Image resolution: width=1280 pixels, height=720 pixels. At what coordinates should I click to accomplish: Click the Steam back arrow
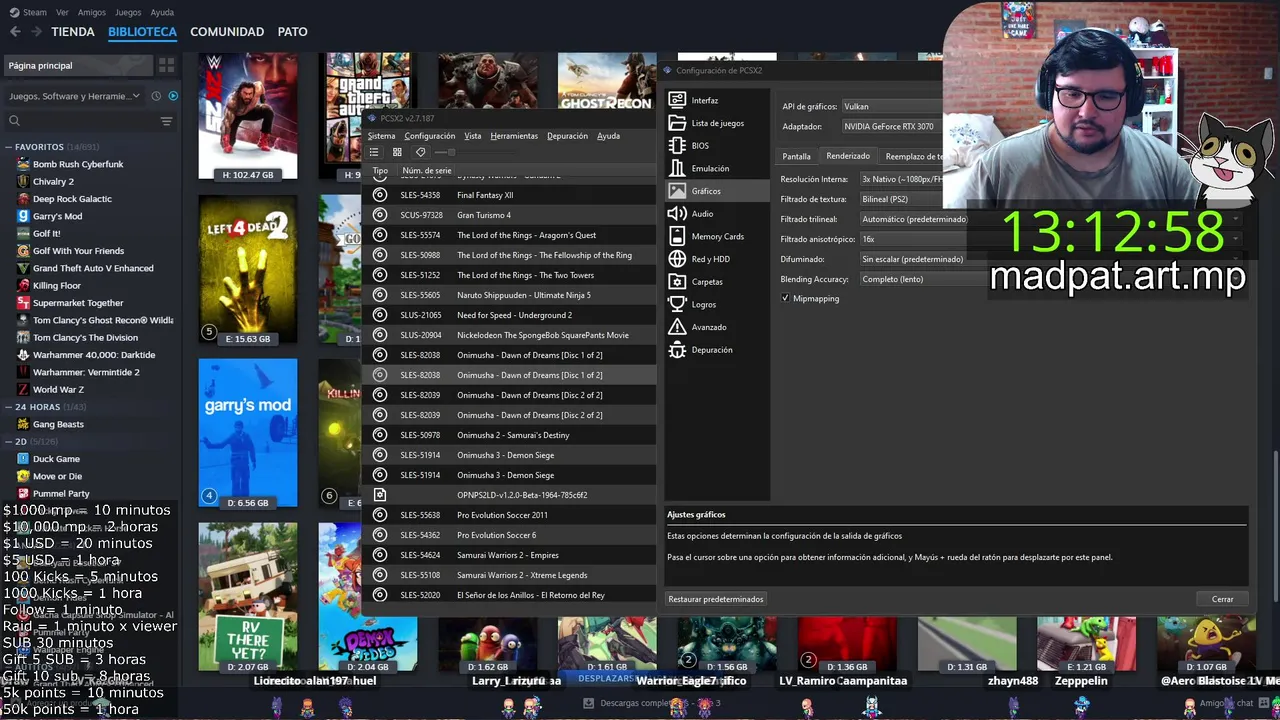pyautogui.click(x=15, y=31)
